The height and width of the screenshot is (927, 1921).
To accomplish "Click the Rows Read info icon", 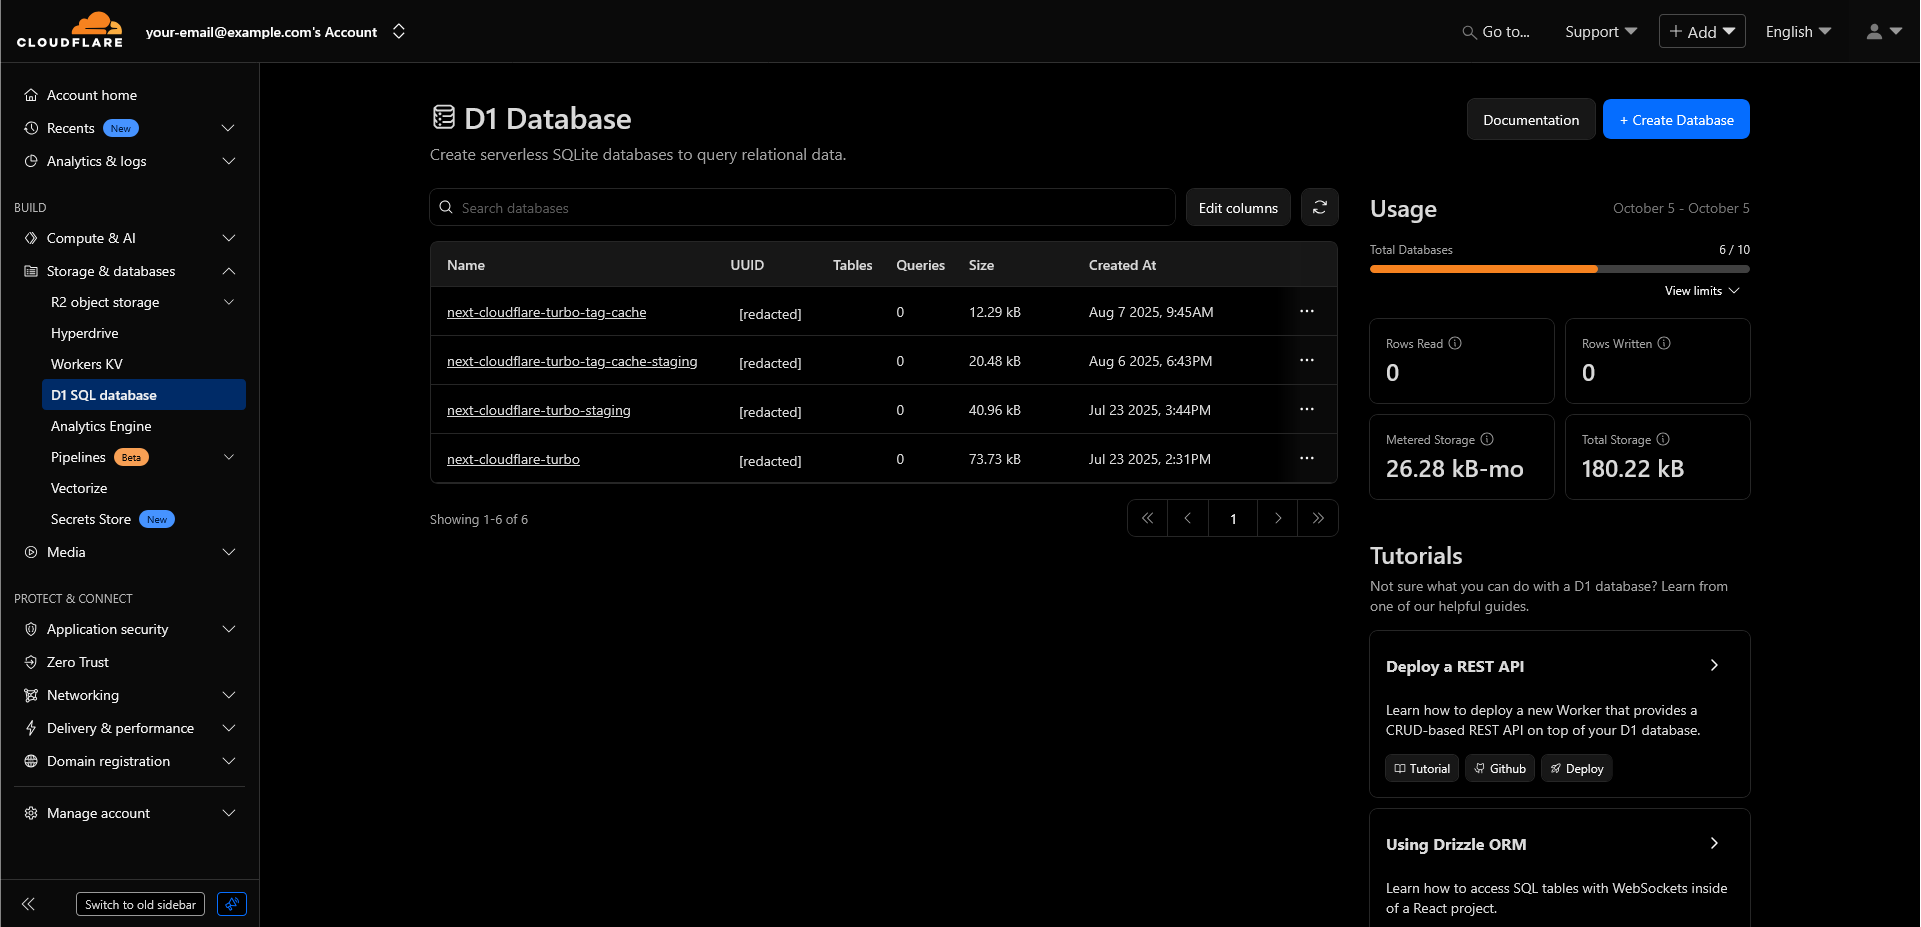I will coord(1455,343).
